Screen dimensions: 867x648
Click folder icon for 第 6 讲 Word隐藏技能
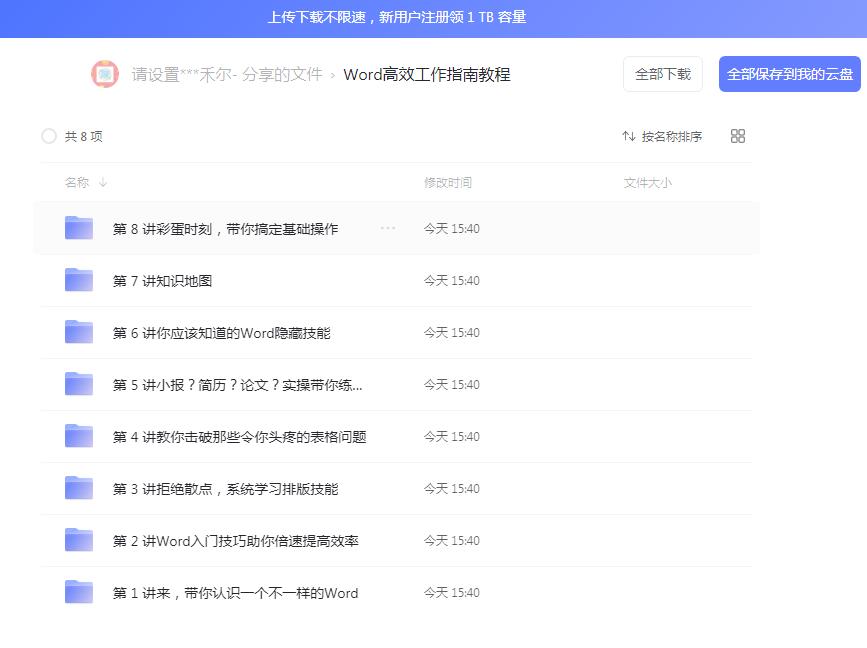(x=79, y=332)
